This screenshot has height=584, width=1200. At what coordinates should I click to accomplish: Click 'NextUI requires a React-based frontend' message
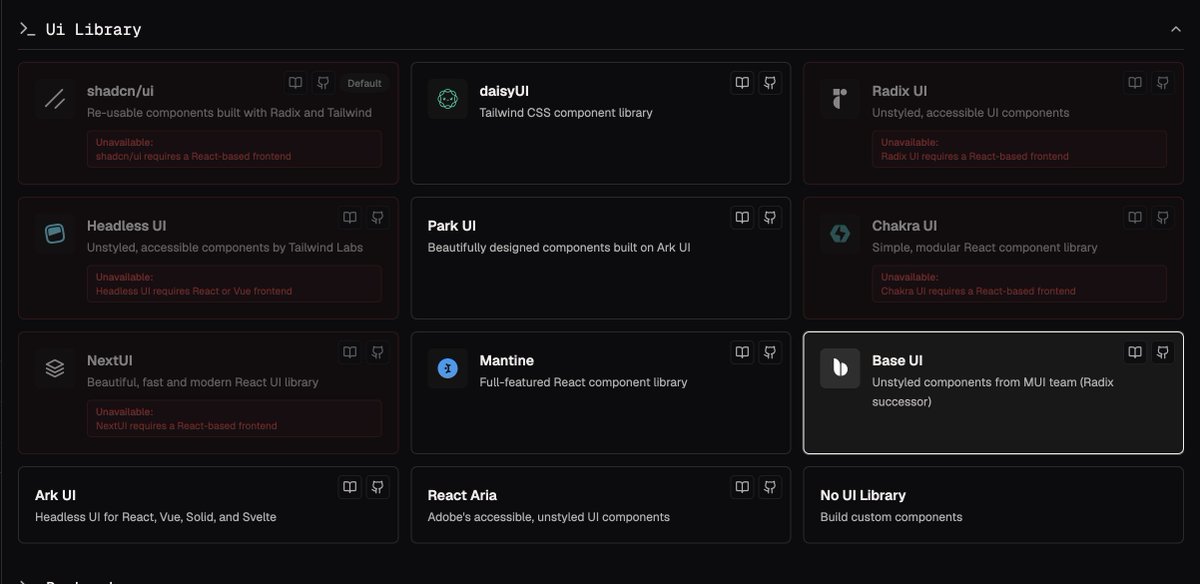pos(186,425)
